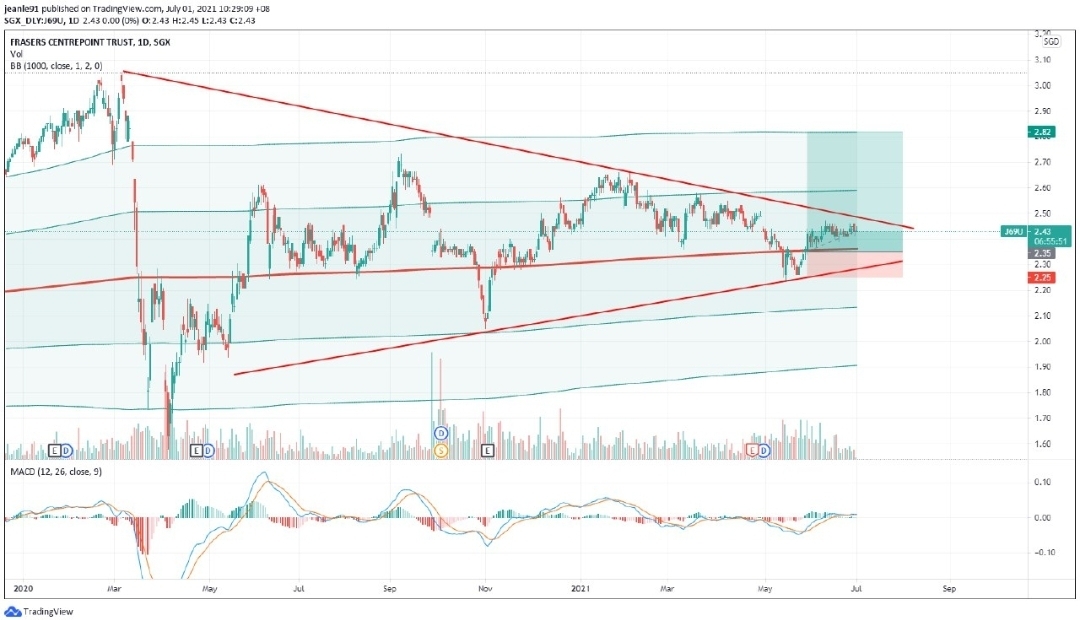Select the BB (1000, close, 1, 2, 0) indicator label
The height and width of the screenshot is (620, 1080).
(56, 65)
